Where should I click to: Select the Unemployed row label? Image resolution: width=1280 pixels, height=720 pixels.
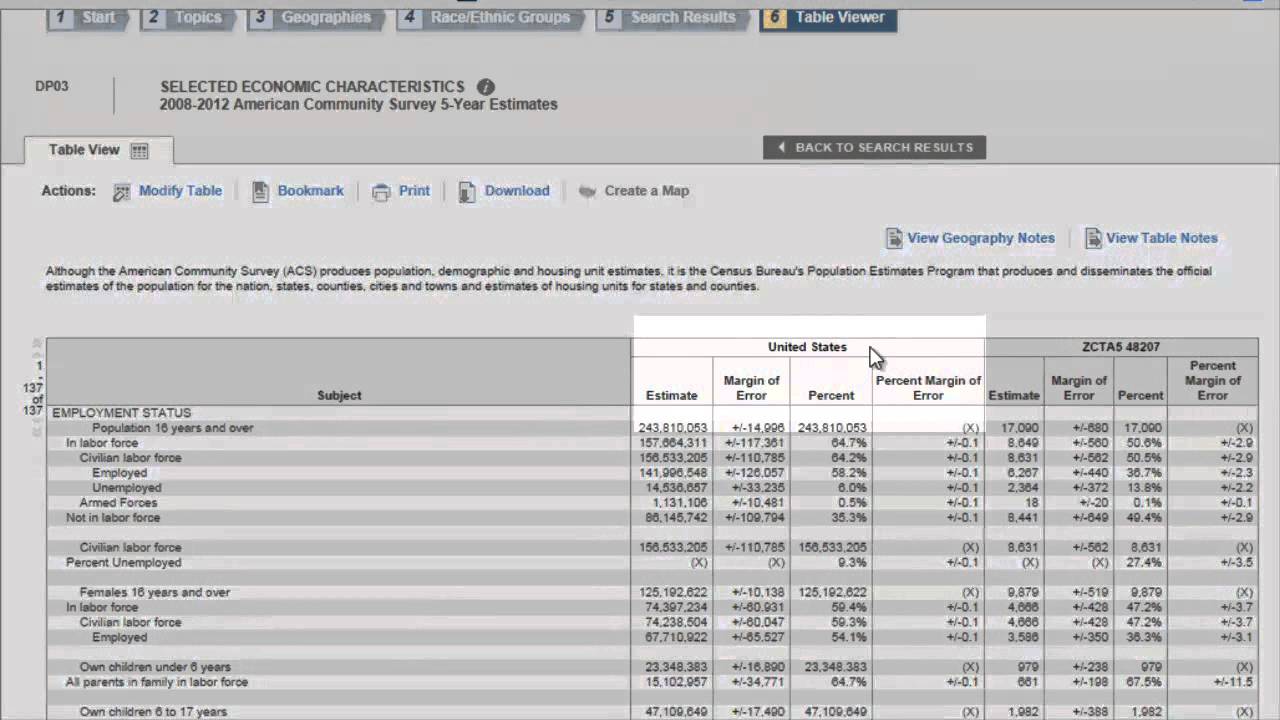click(x=126, y=488)
